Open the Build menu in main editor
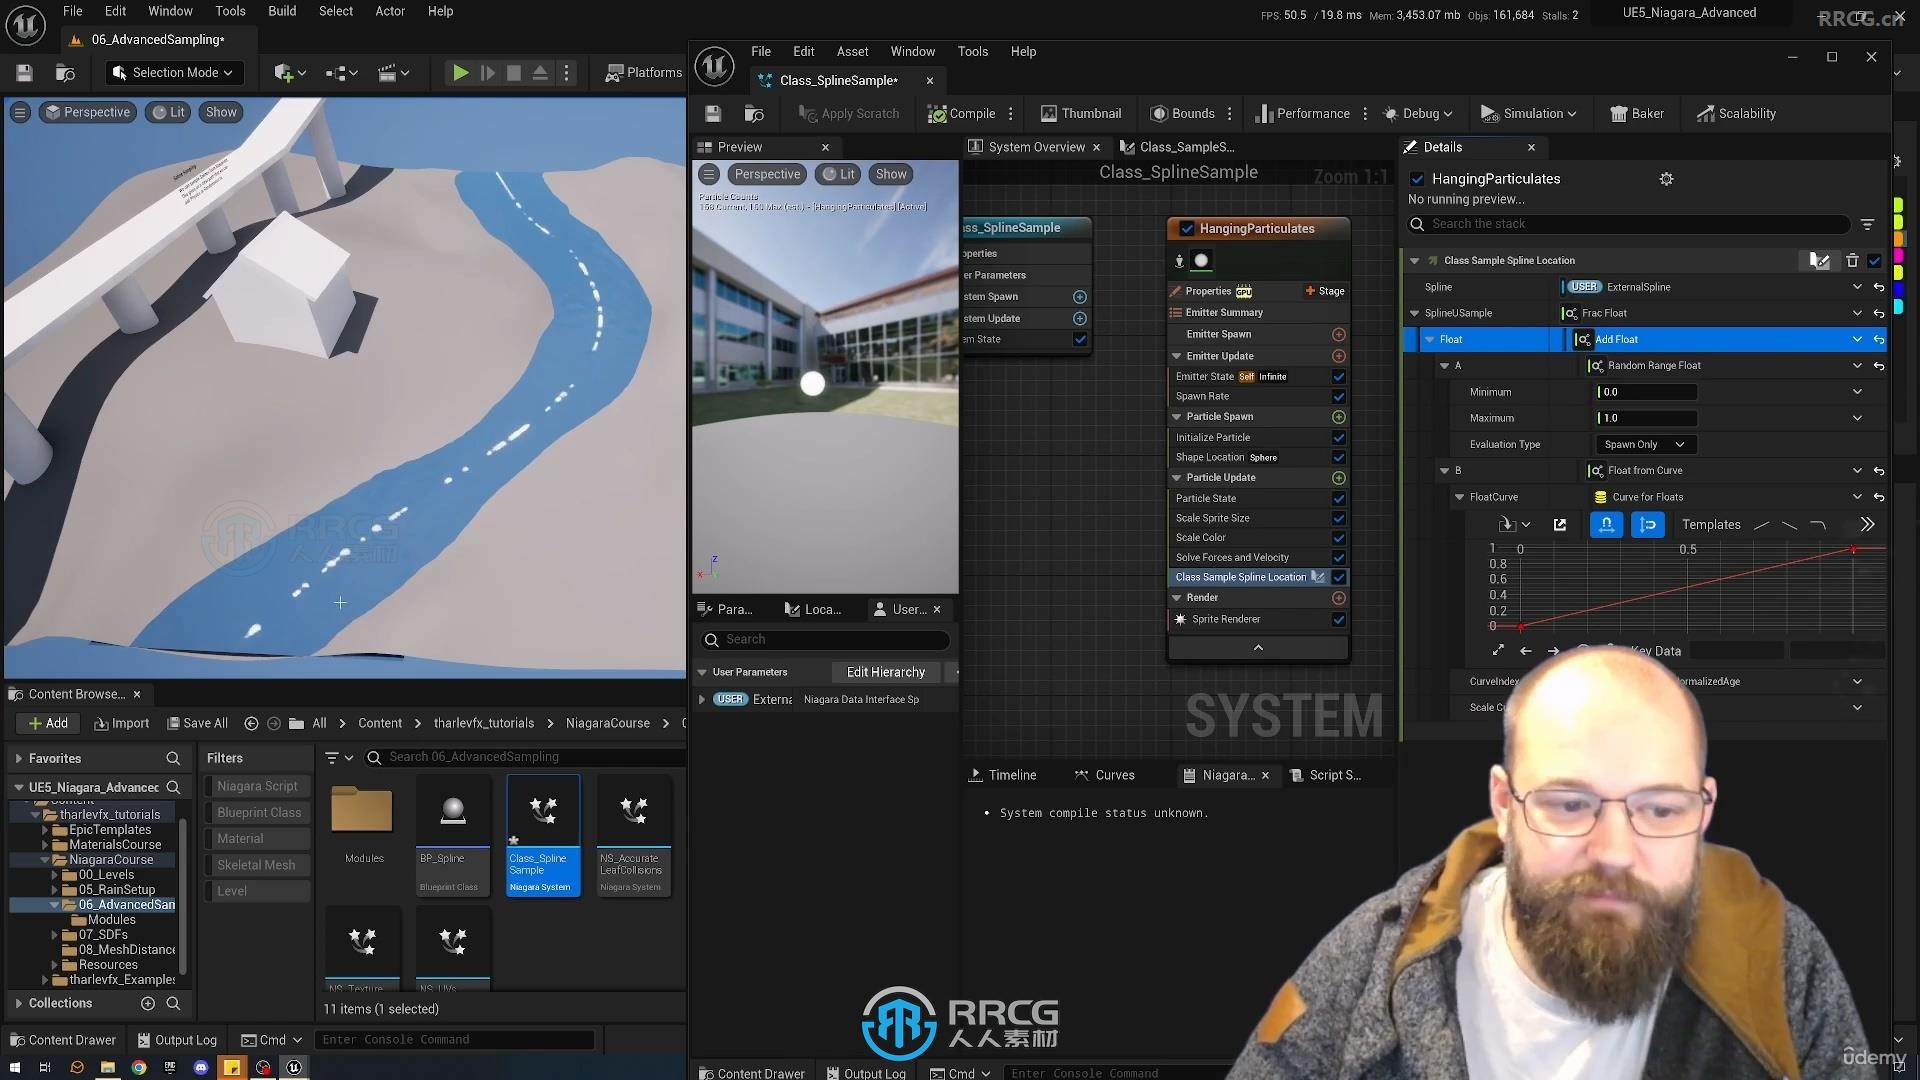This screenshot has height=1080, width=1920. point(282,11)
